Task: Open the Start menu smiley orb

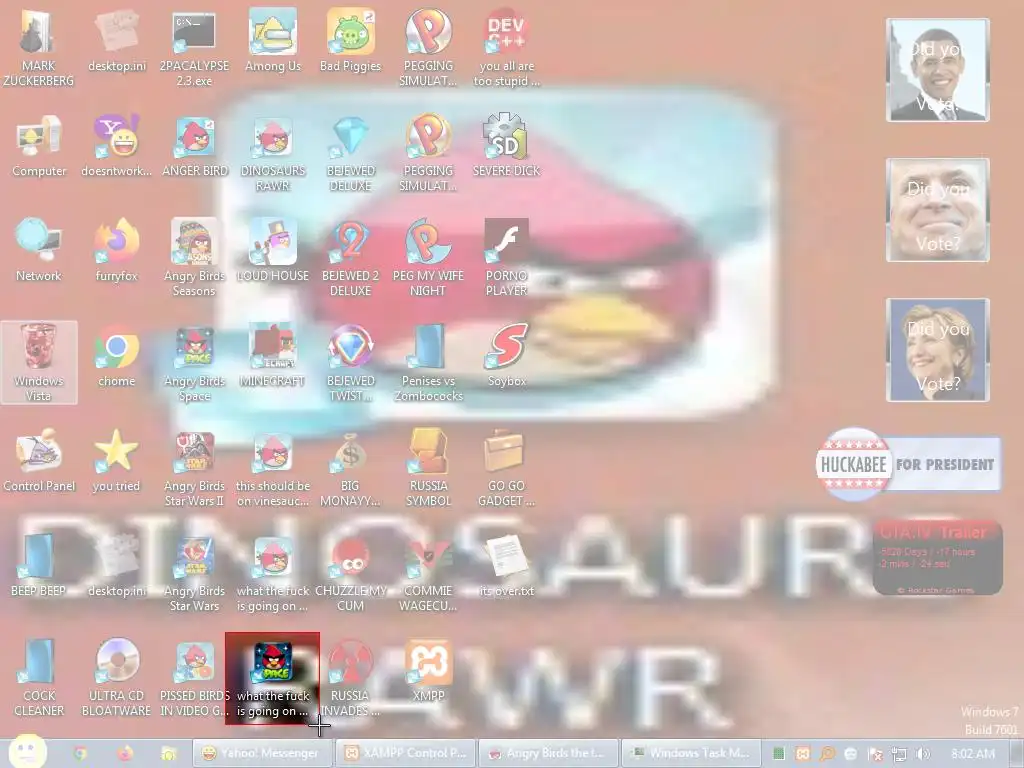Action: click(x=27, y=752)
